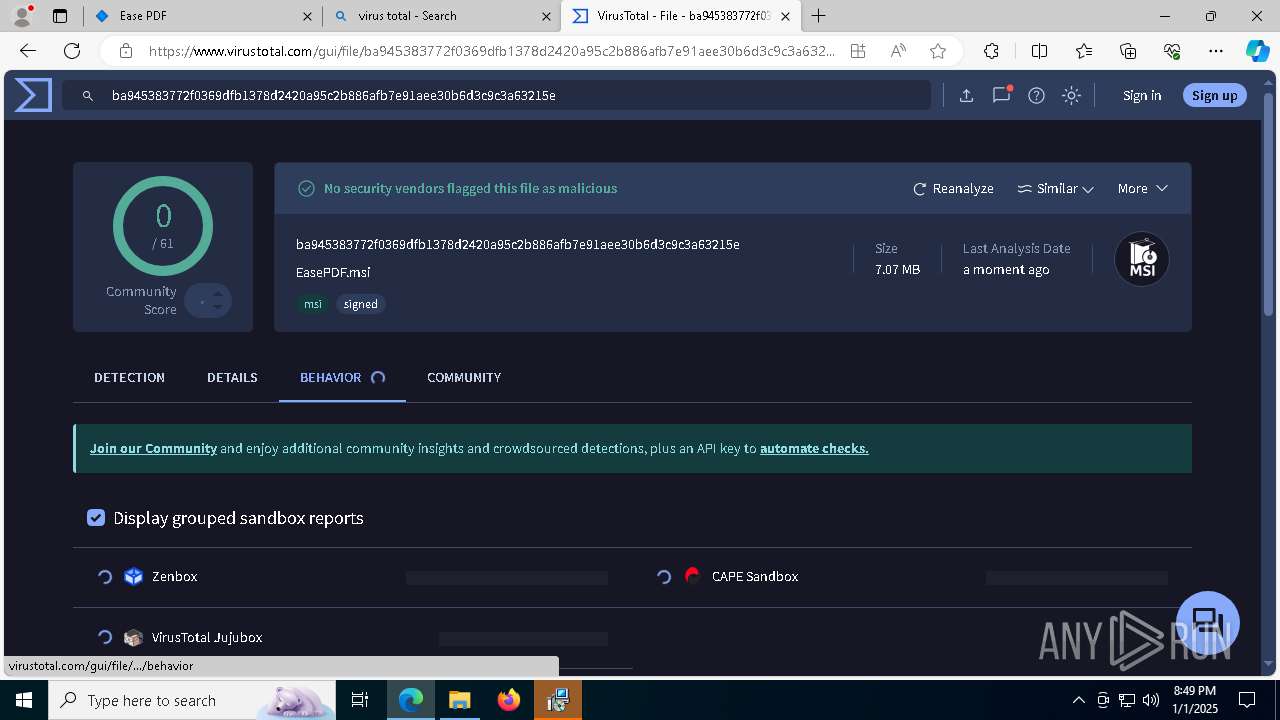The height and width of the screenshot is (720, 1280).
Task: Uncheck Display grouped sandbox reports
Action: [96, 517]
